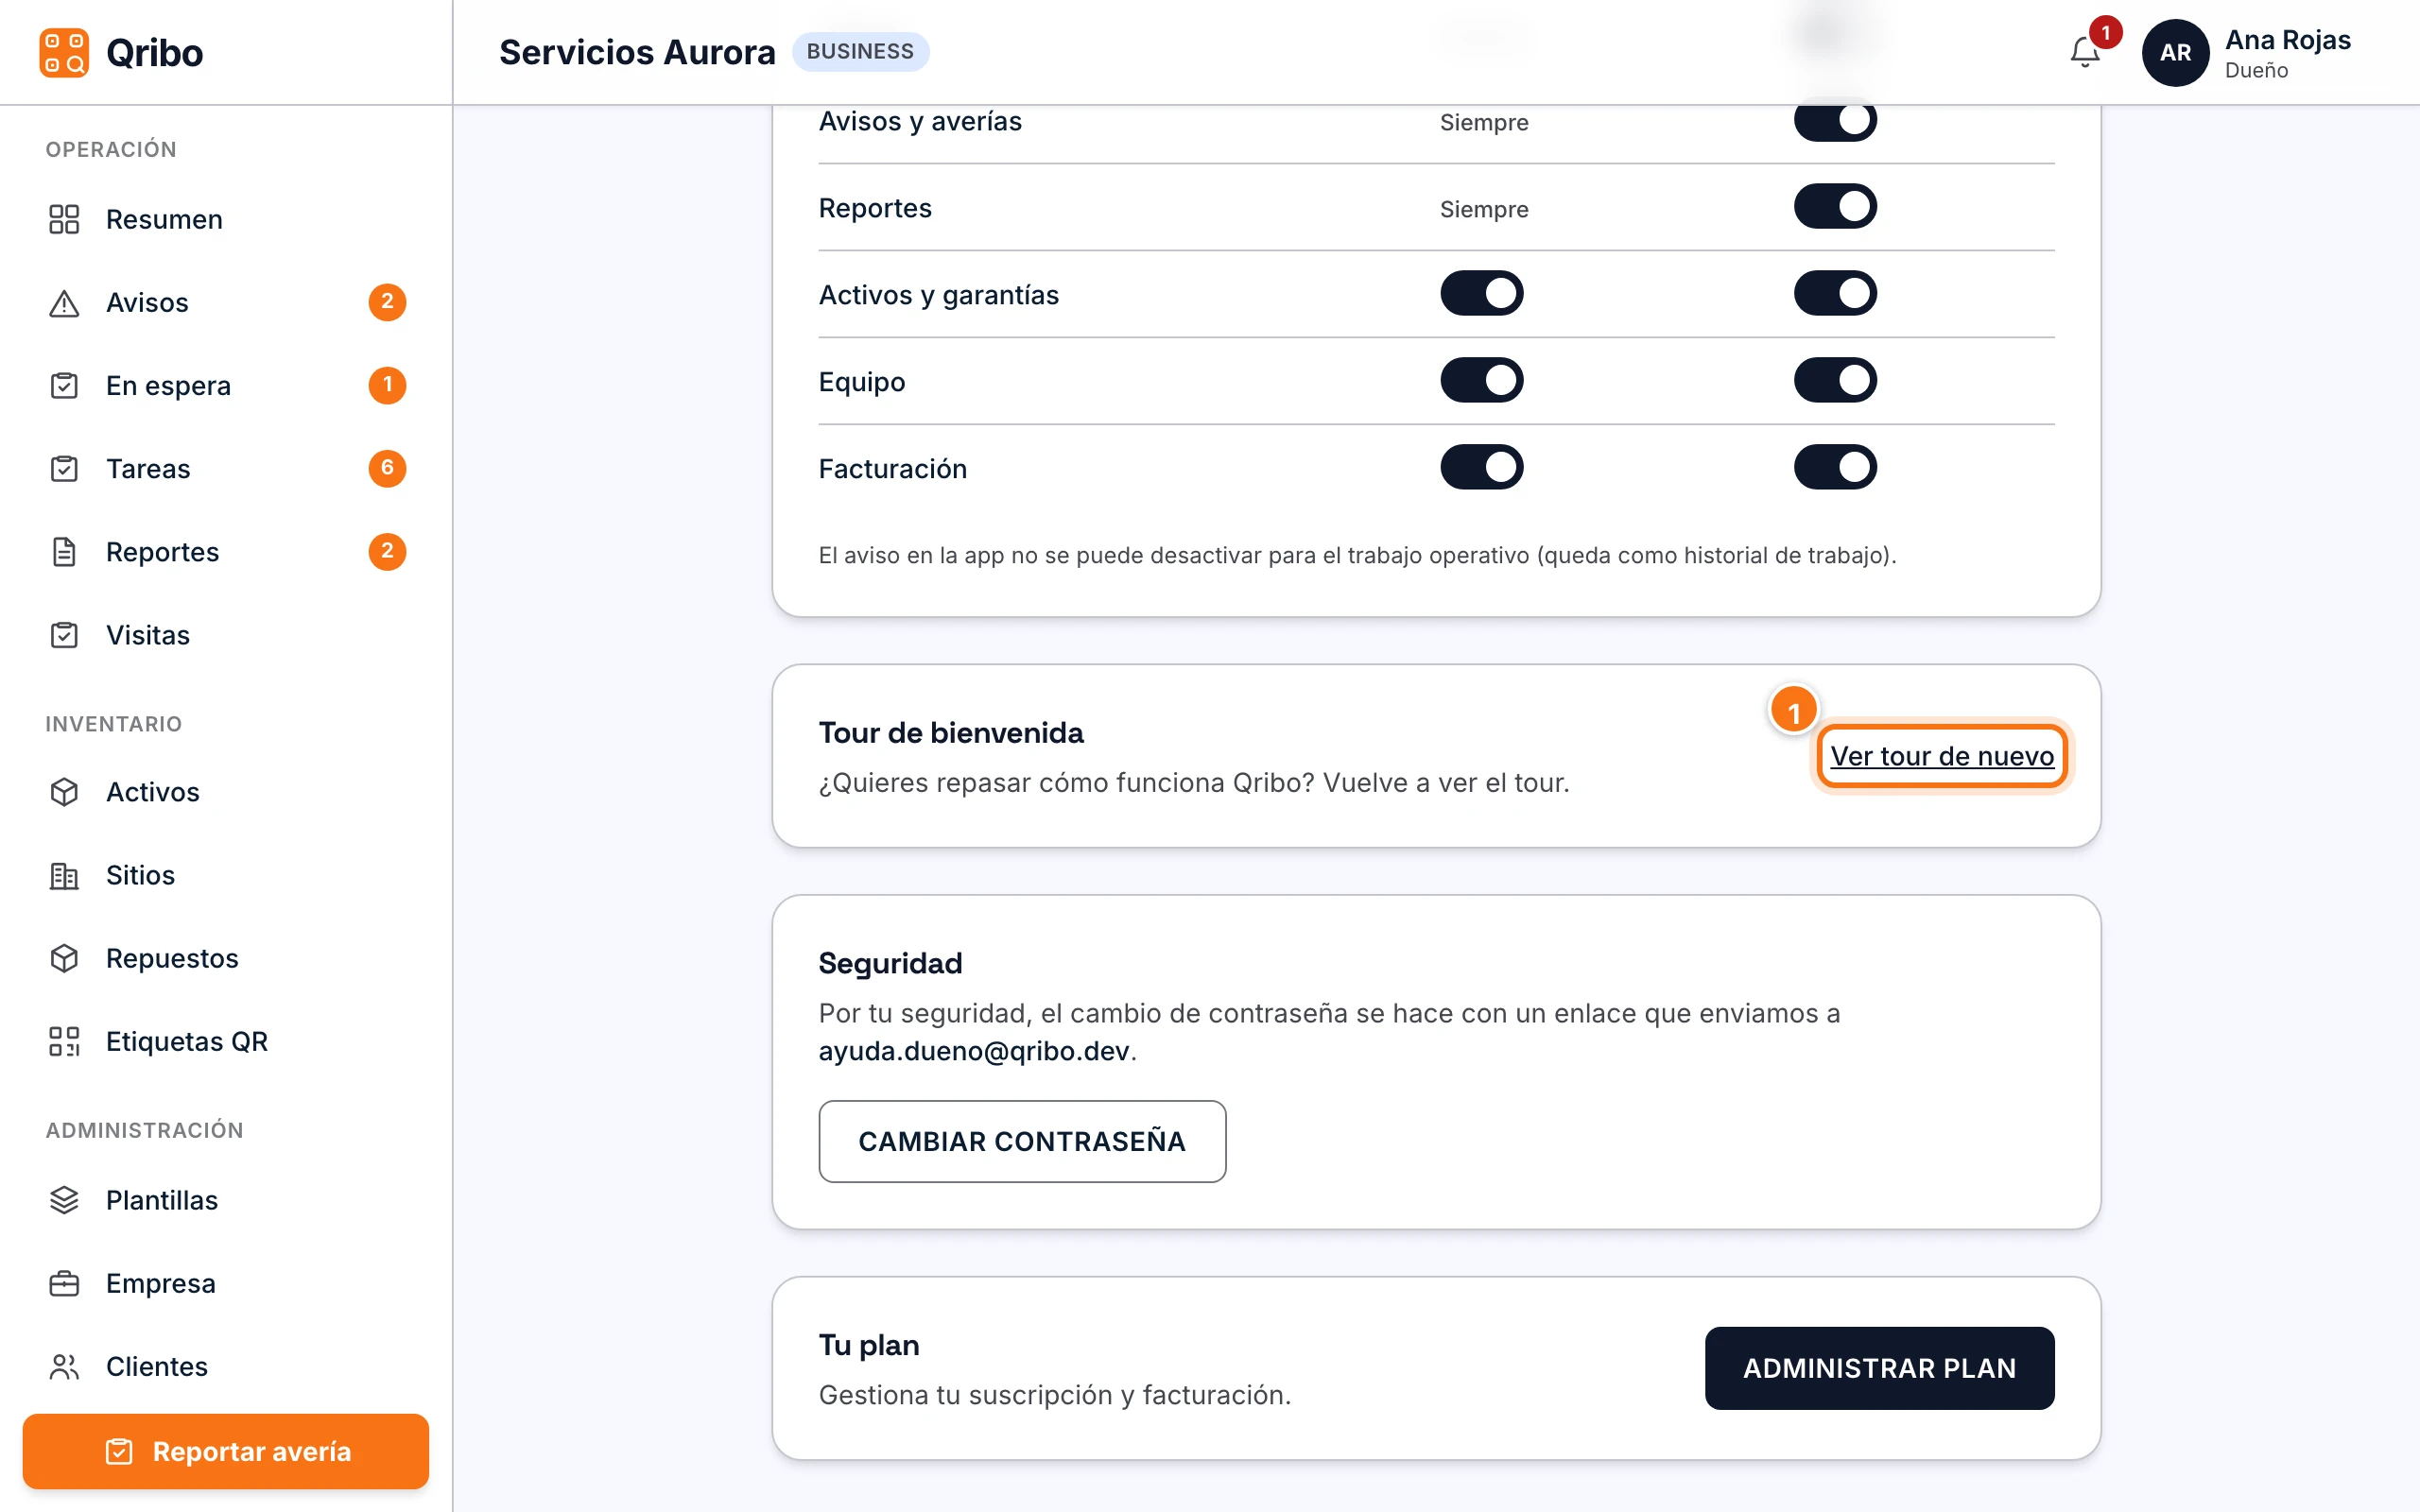Screen dimensions: 2420x1512
Task: Open Resumen via its grid icon
Action: pyautogui.click(x=64, y=219)
